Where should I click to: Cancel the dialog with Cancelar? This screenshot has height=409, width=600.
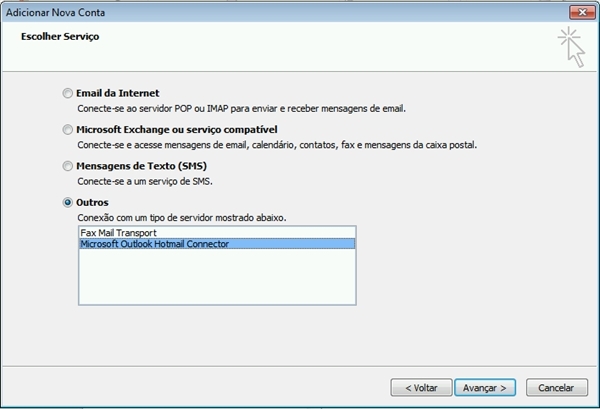coord(556,388)
